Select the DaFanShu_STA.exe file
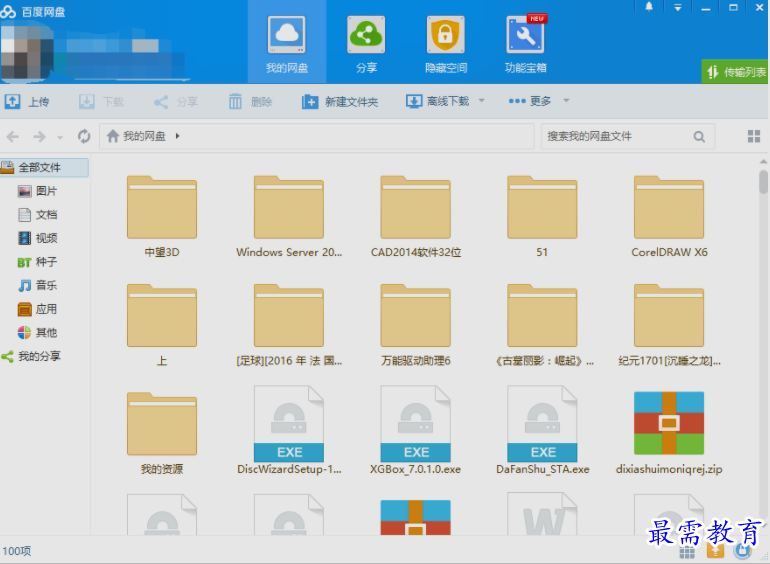 (x=542, y=430)
